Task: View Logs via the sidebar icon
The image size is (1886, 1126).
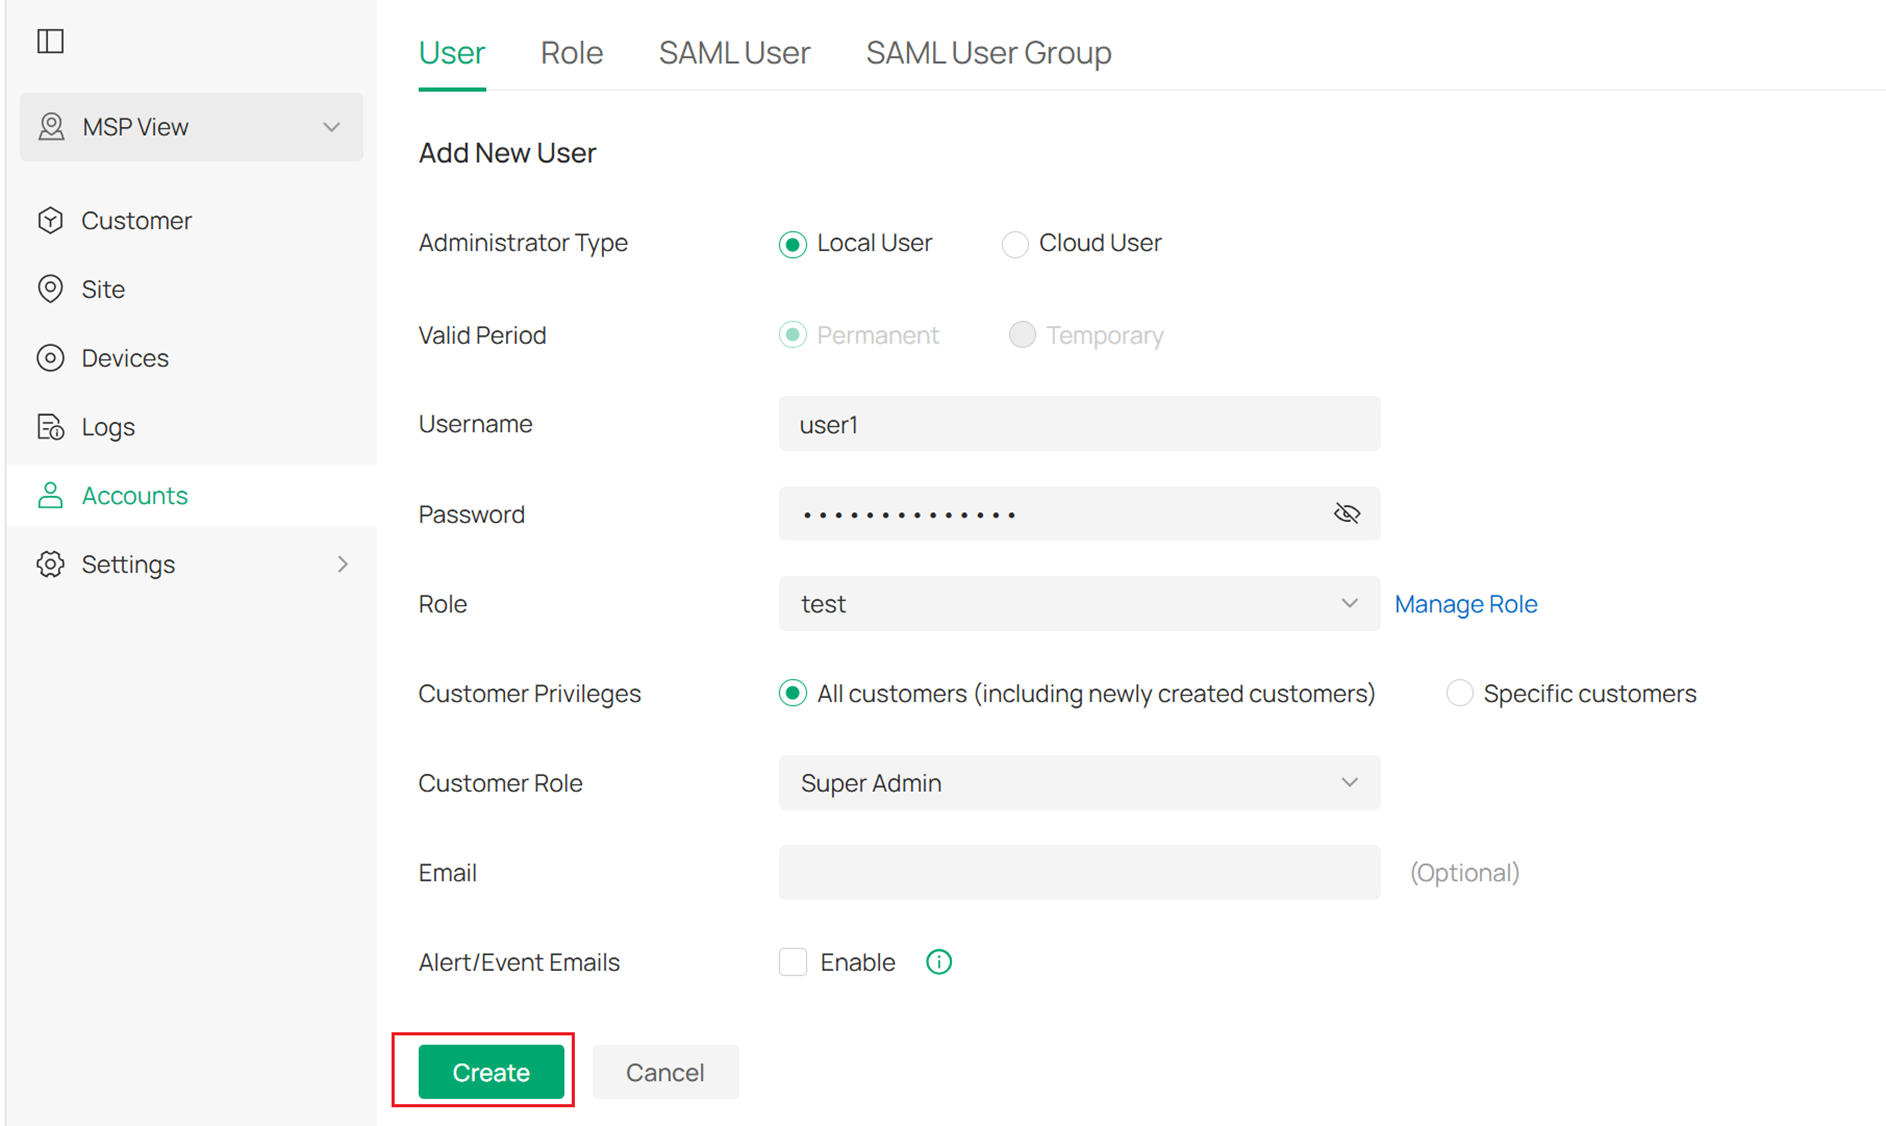Action: coord(107,427)
